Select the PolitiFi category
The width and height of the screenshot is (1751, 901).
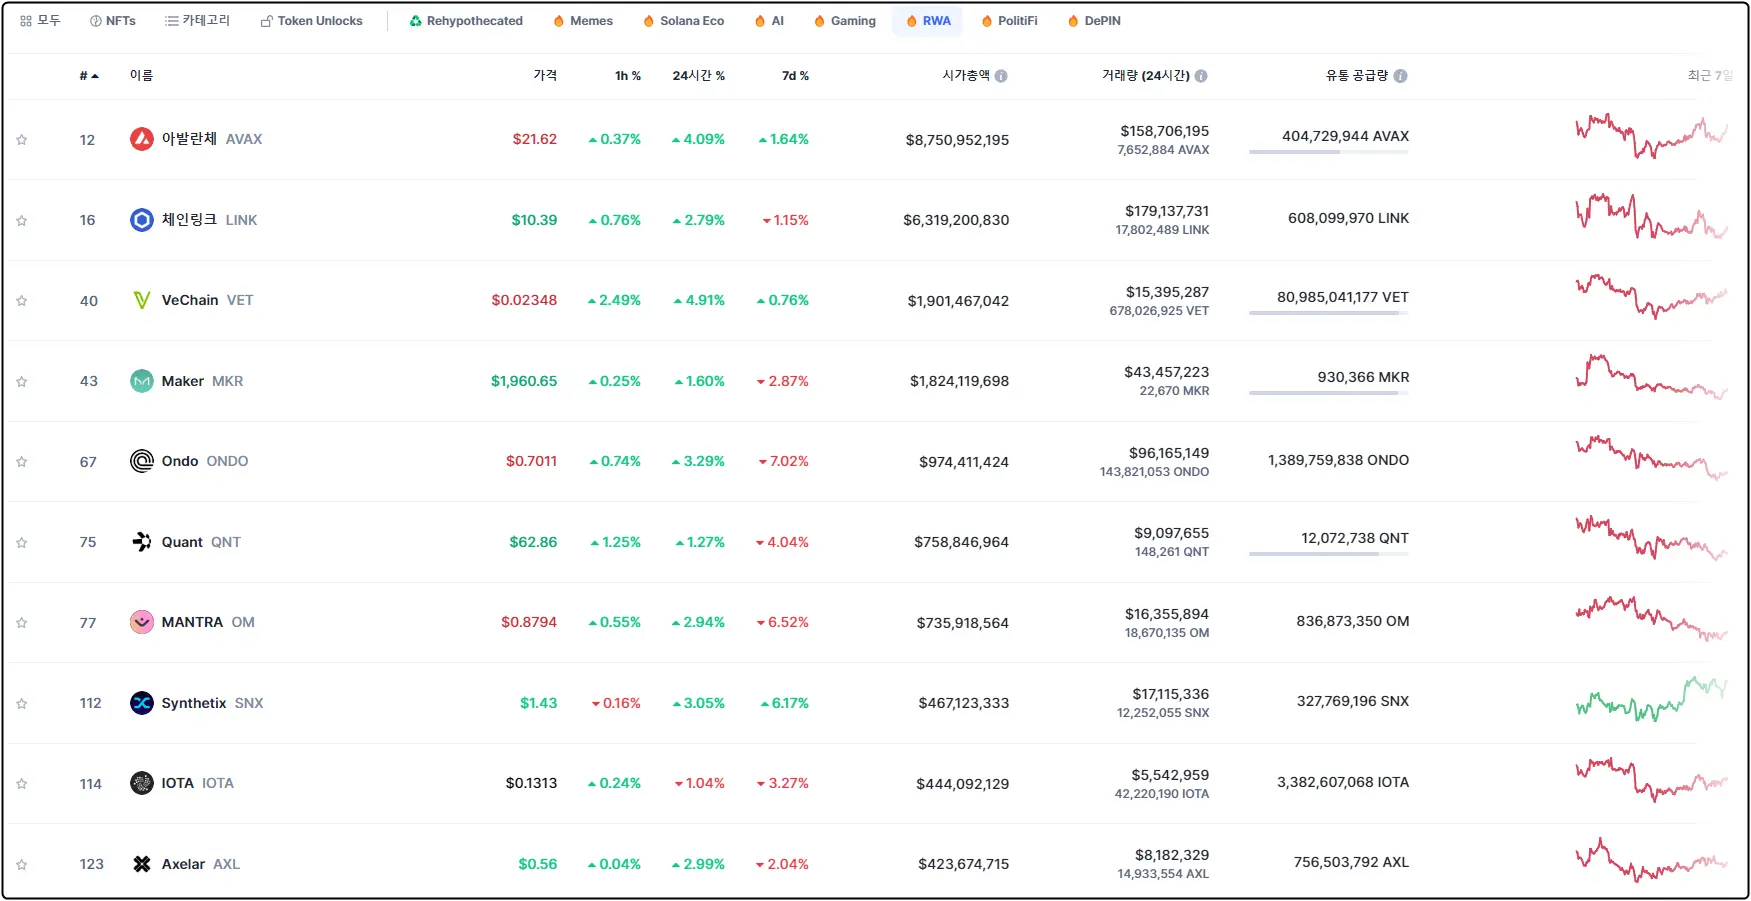[1010, 21]
